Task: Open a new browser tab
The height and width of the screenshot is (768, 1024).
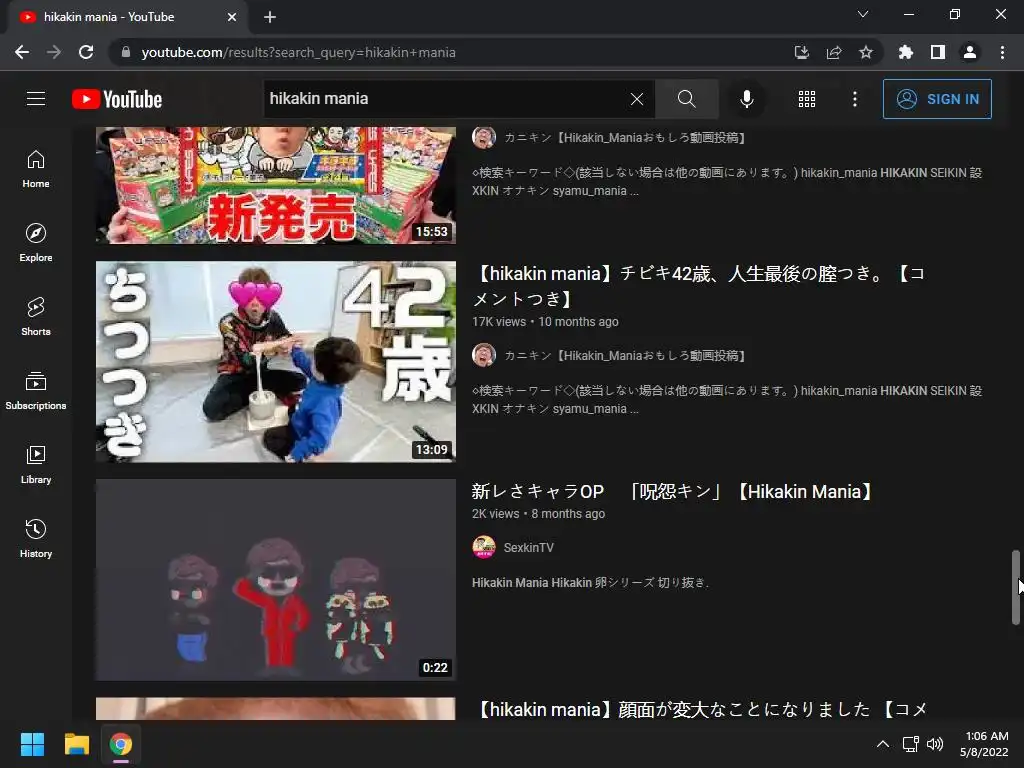Action: [x=270, y=17]
